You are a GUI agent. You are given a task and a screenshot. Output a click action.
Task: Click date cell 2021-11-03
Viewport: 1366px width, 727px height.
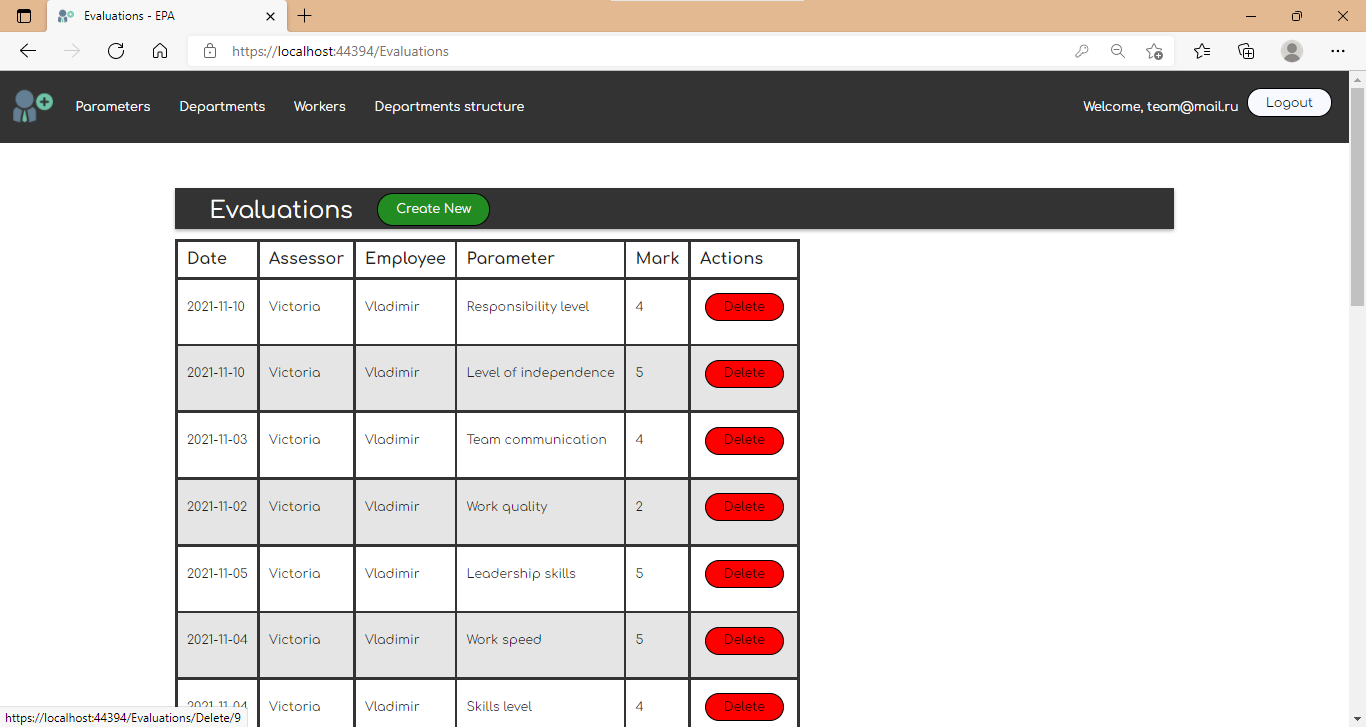point(217,445)
